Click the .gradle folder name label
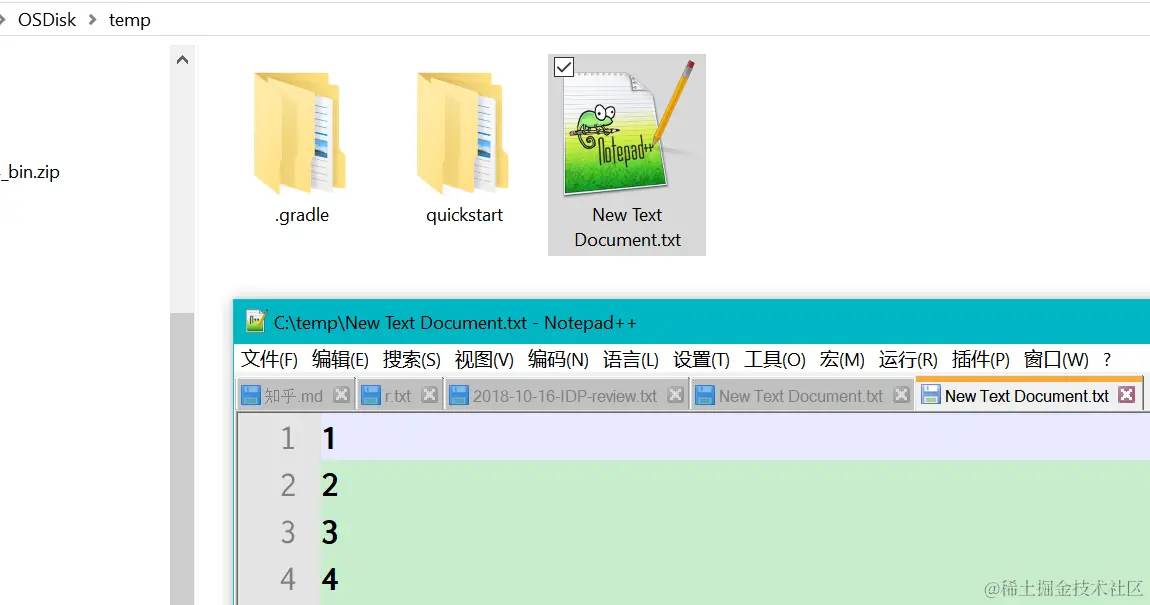The width and height of the screenshot is (1150, 605). (x=301, y=215)
